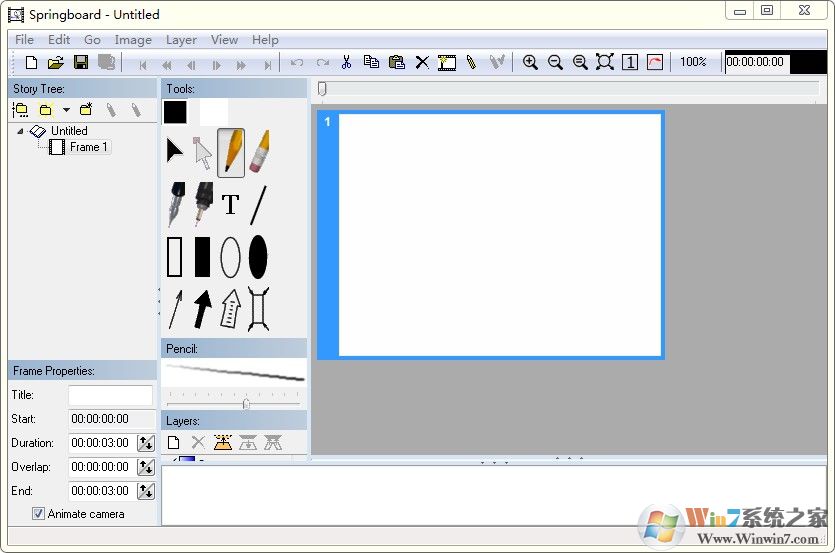Choose the filled ellipse shape tool

(258, 257)
